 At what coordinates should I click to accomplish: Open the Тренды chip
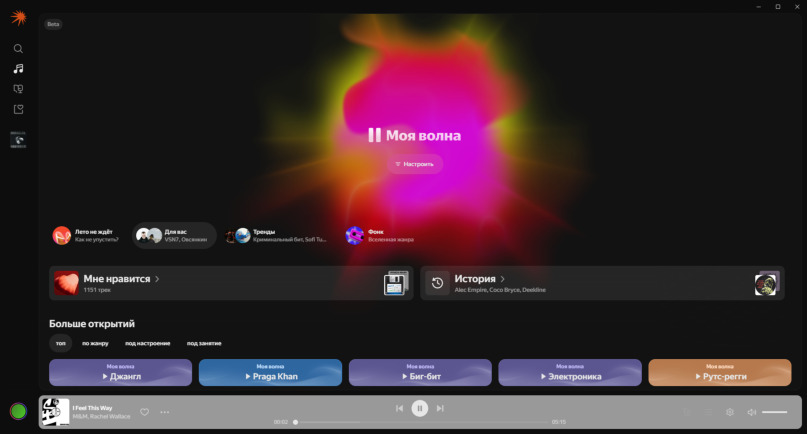coord(276,235)
